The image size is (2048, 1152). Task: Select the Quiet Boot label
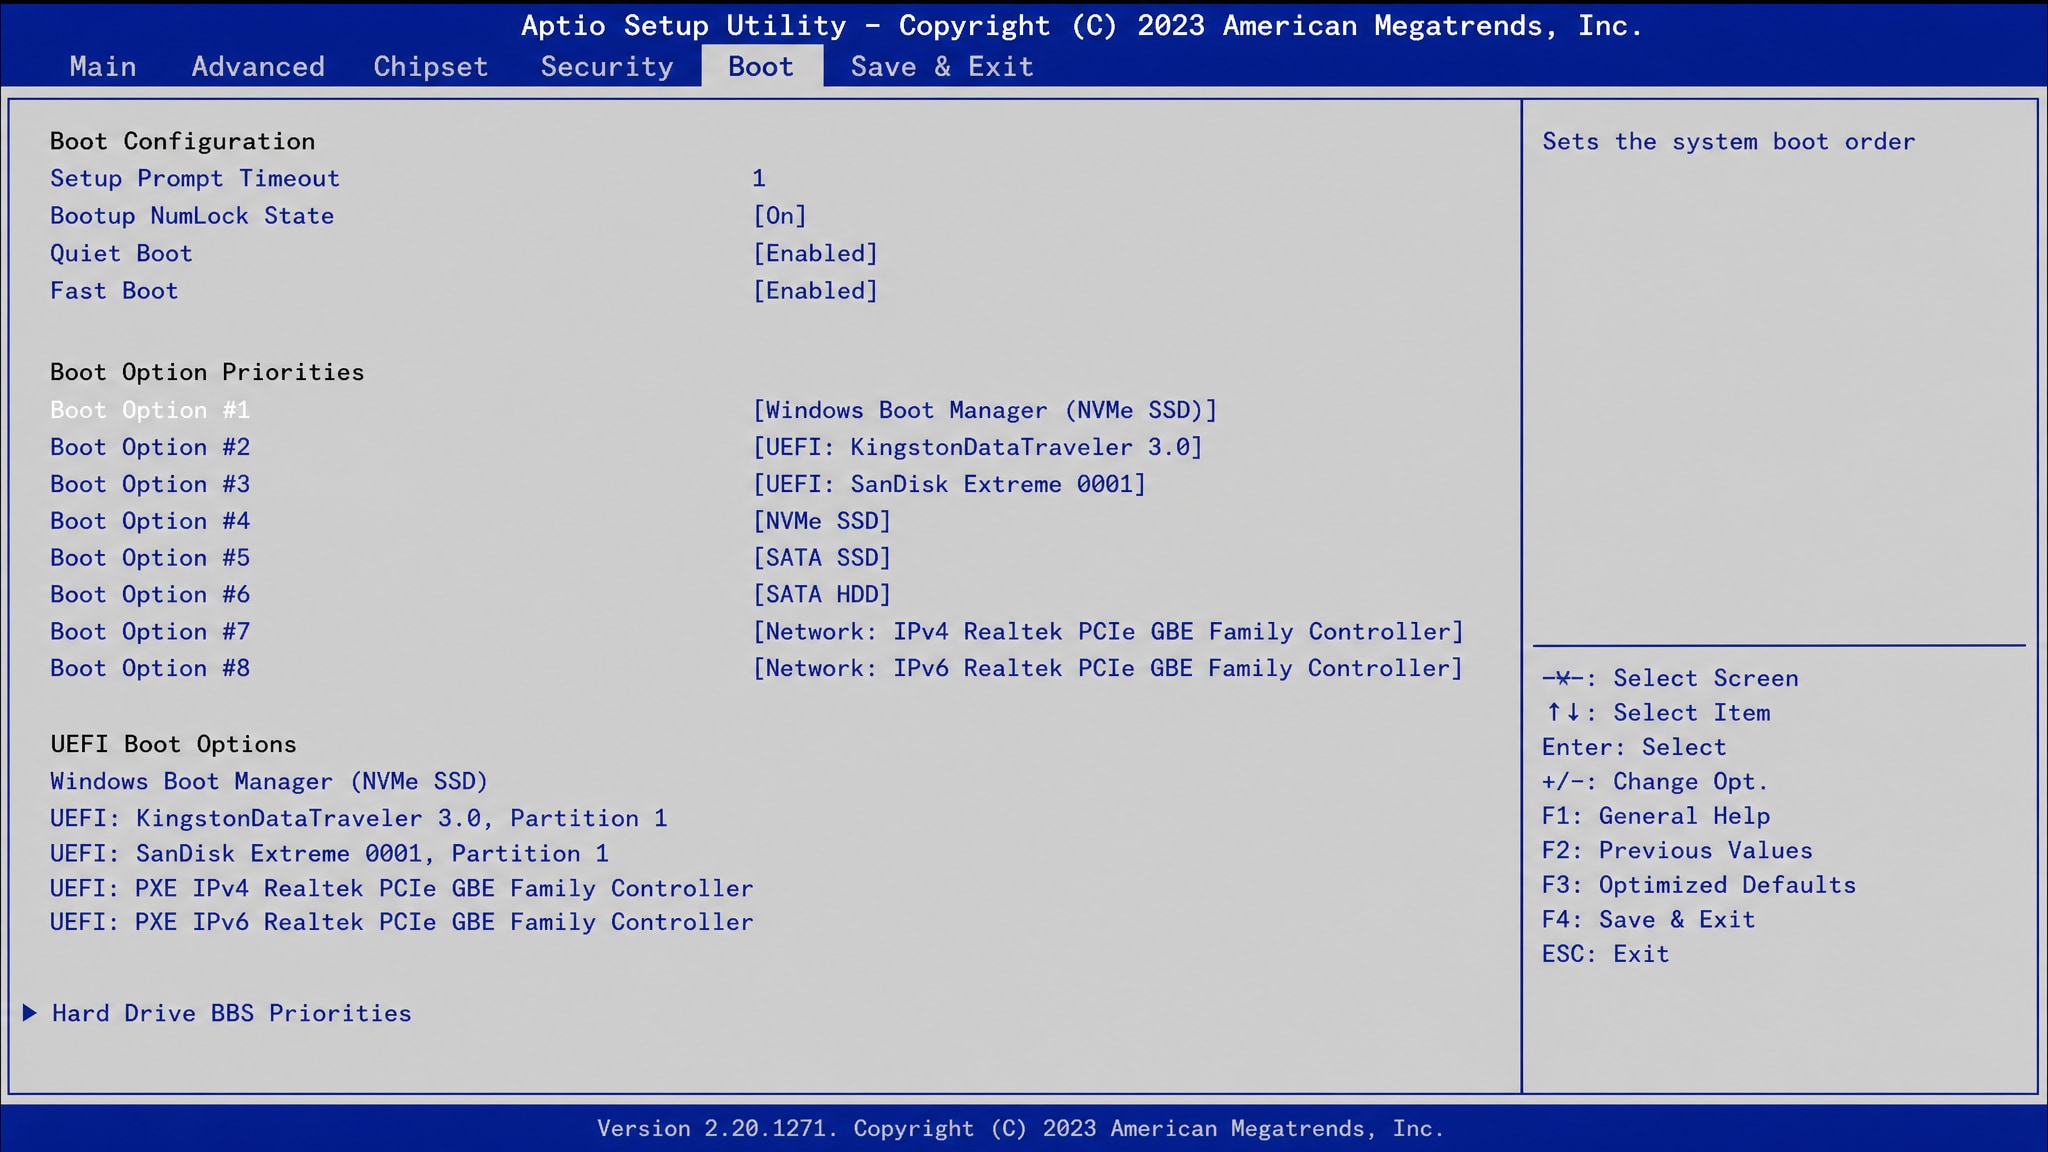[x=121, y=253]
